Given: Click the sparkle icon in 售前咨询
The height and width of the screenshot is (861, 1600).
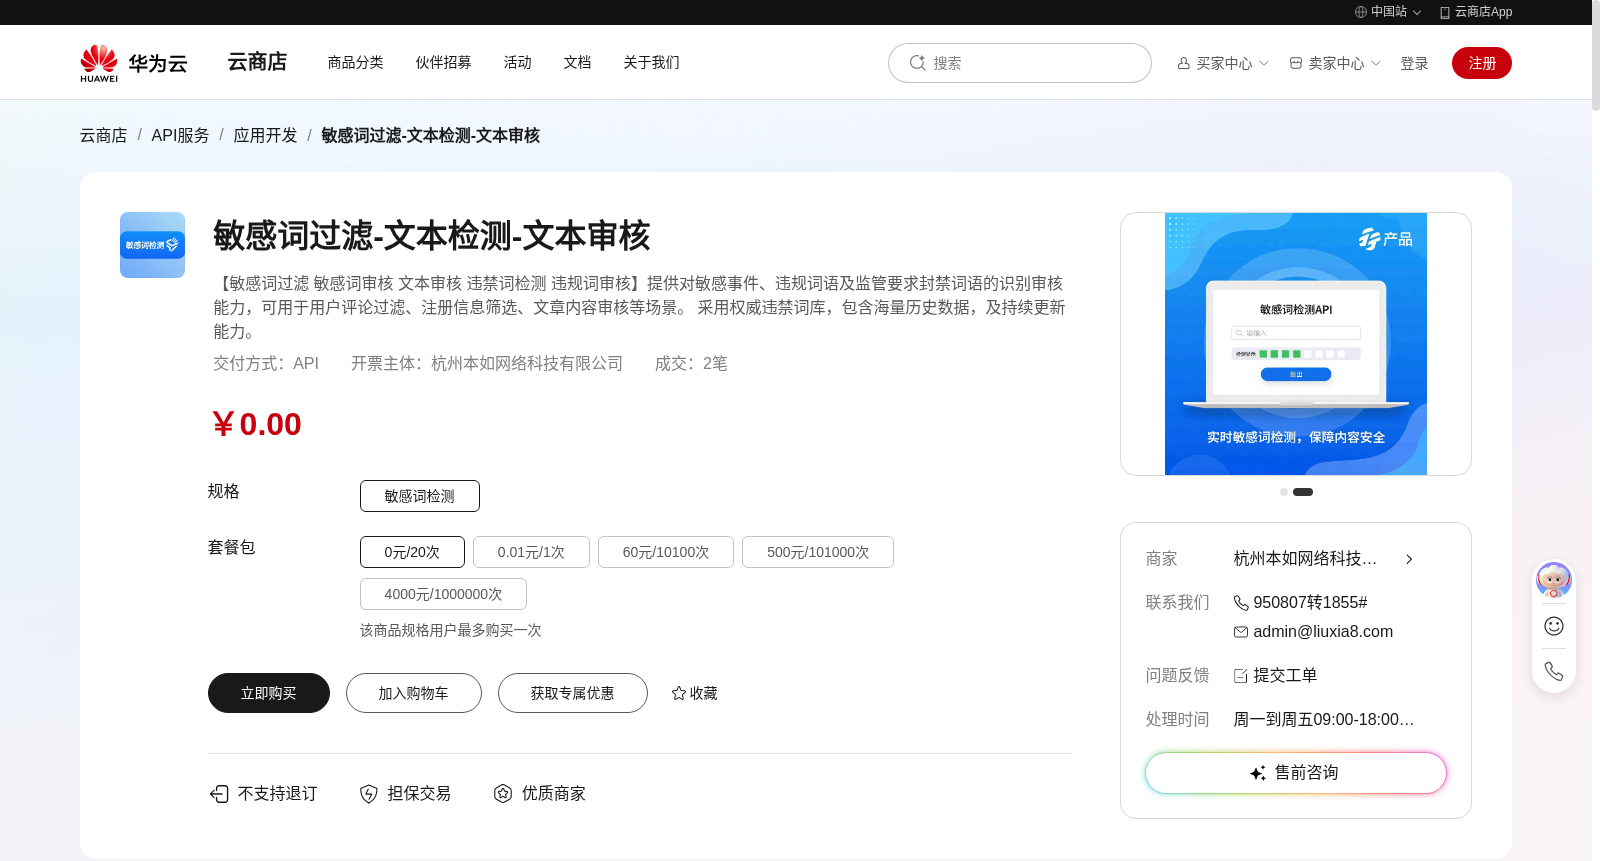Looking at the screenshot, I should [1258, 773].
